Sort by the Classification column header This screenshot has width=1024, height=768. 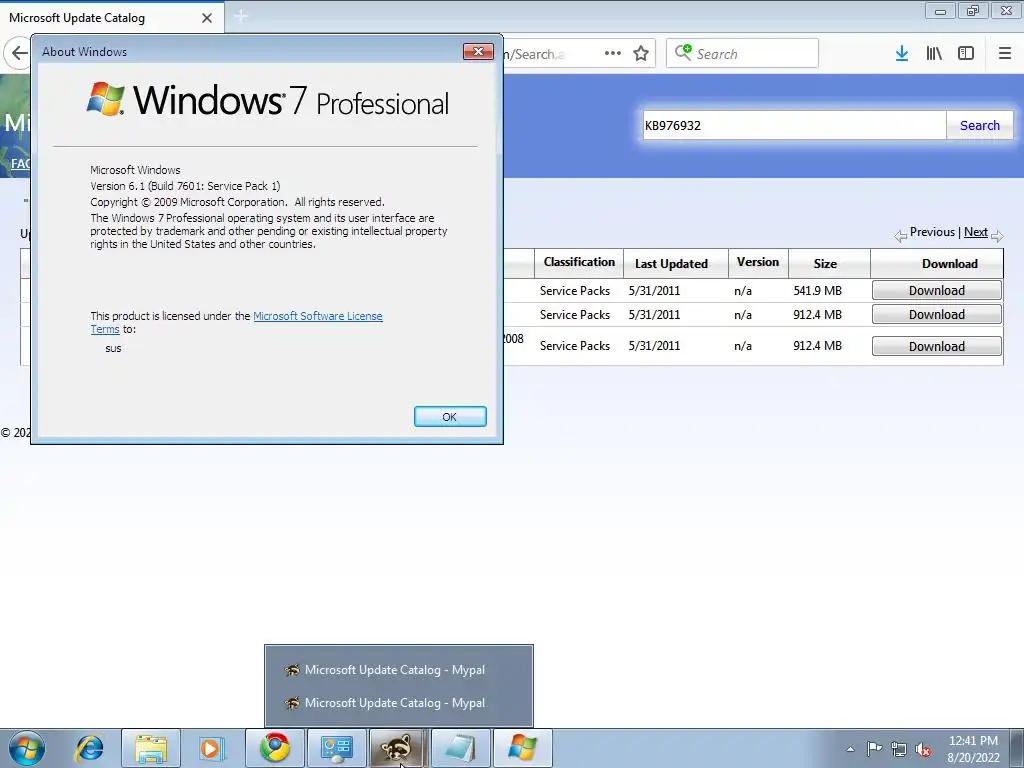pos(579,263)
